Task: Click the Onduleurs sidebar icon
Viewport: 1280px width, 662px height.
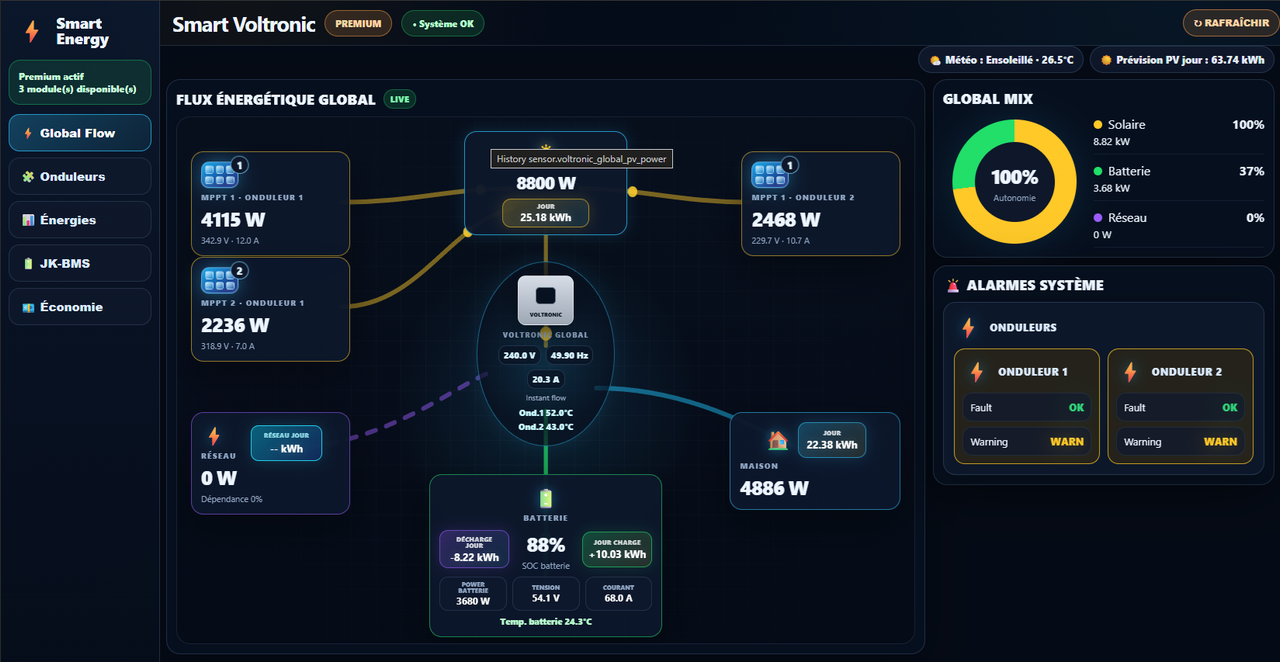Action: pyautogui.click(x=28, y=177)
